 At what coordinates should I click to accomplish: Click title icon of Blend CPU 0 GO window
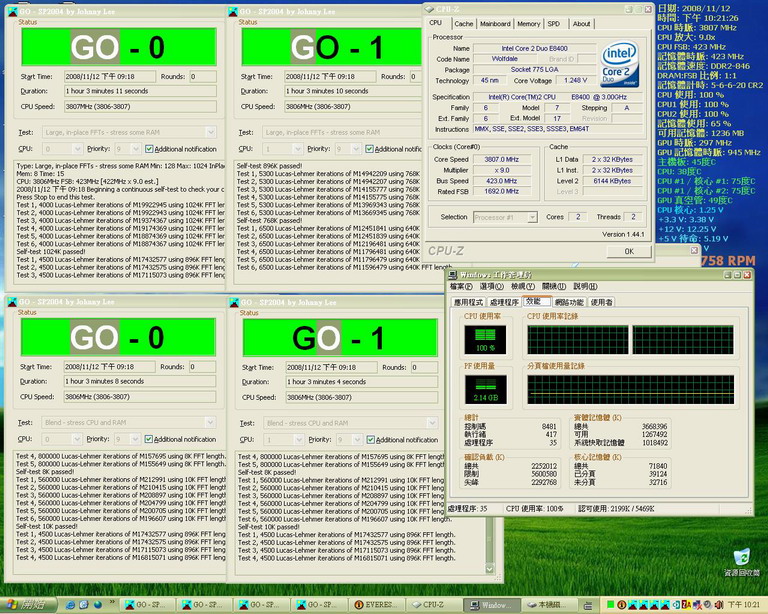[12, 302]
